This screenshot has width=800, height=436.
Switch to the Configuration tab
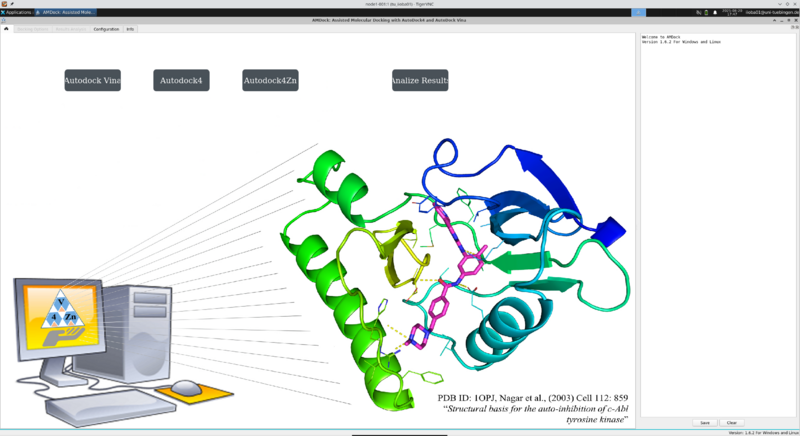[x=106, y=29]
